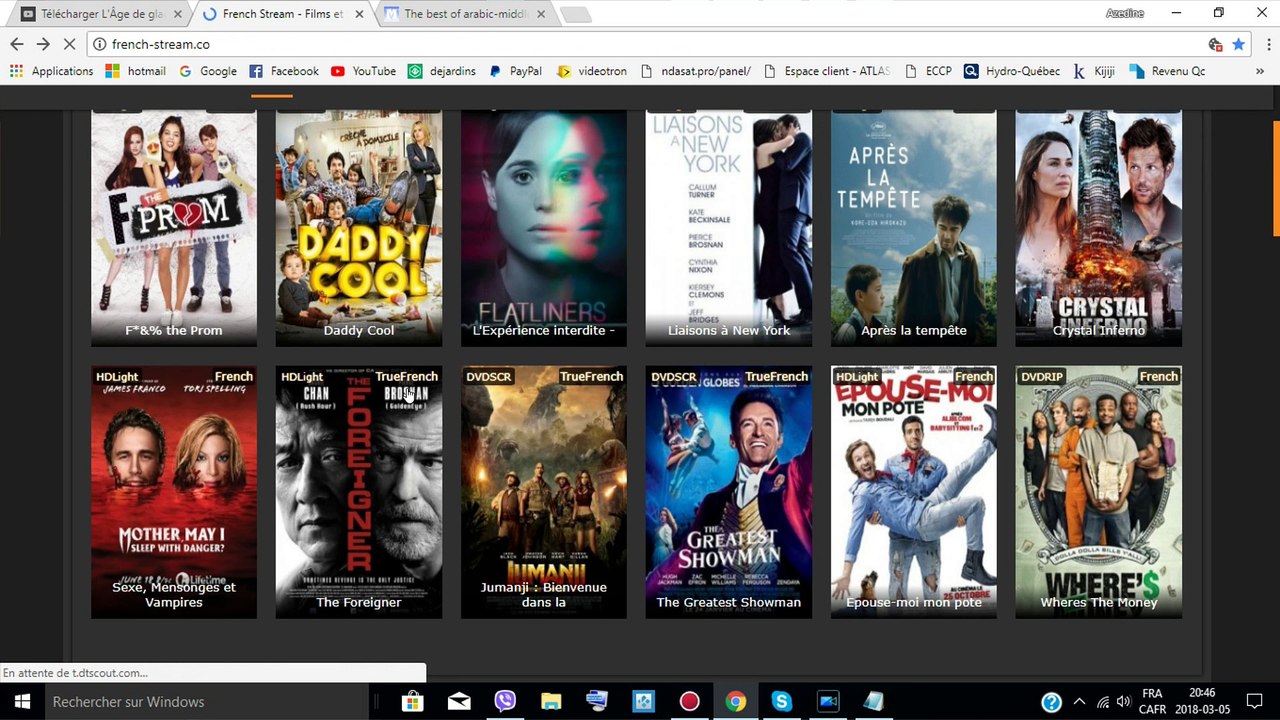Image resolution: width=1280 pixels, height=720 pixels.
Task: Open the Liaisons à New York poster
Action: (x=729, y=229)
